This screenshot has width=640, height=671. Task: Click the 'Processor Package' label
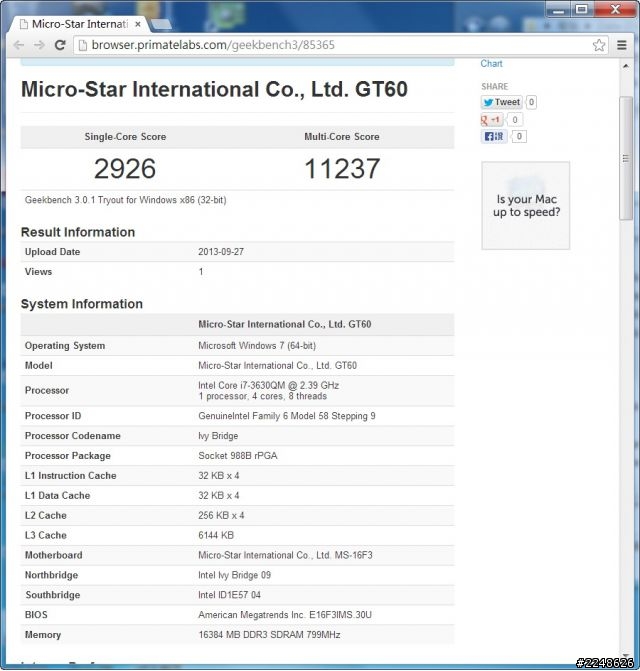coord(68,456)
